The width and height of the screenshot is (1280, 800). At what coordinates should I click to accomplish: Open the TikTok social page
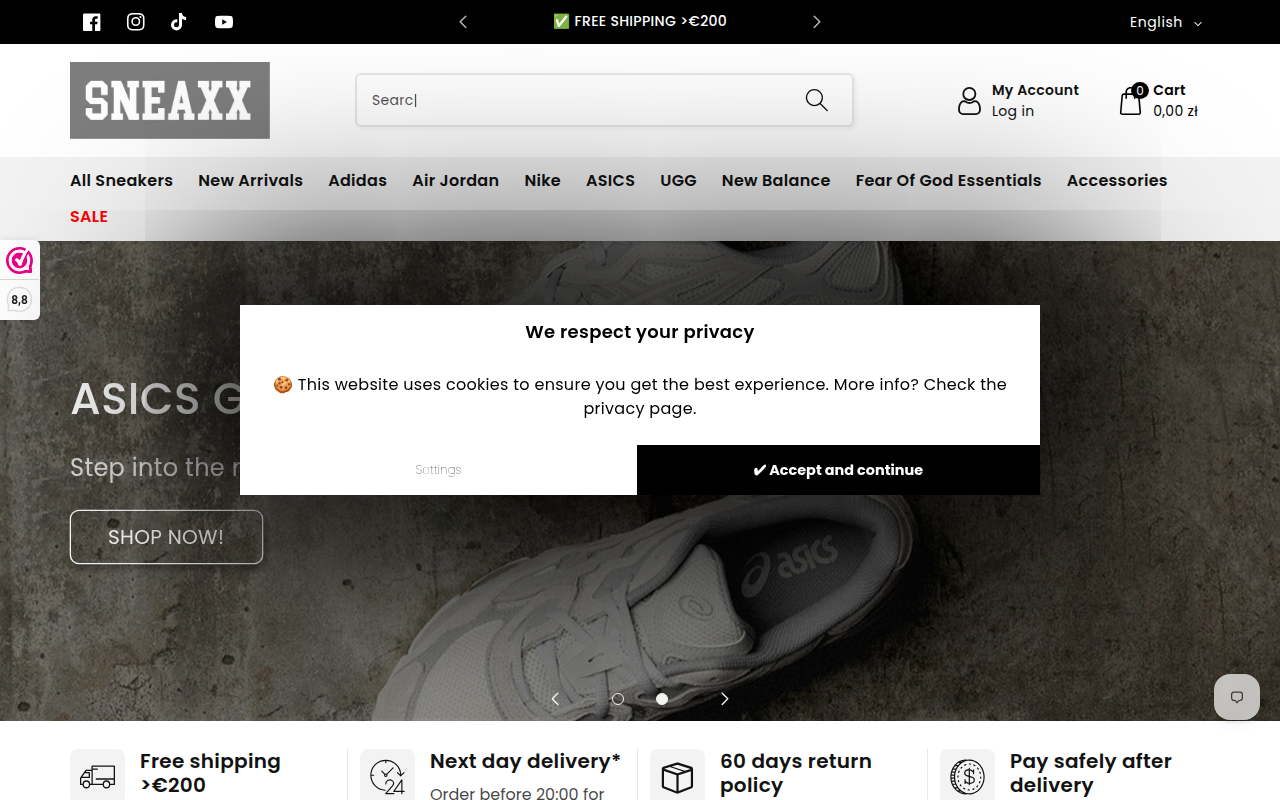pyautogui.click(x=179, y=22)
